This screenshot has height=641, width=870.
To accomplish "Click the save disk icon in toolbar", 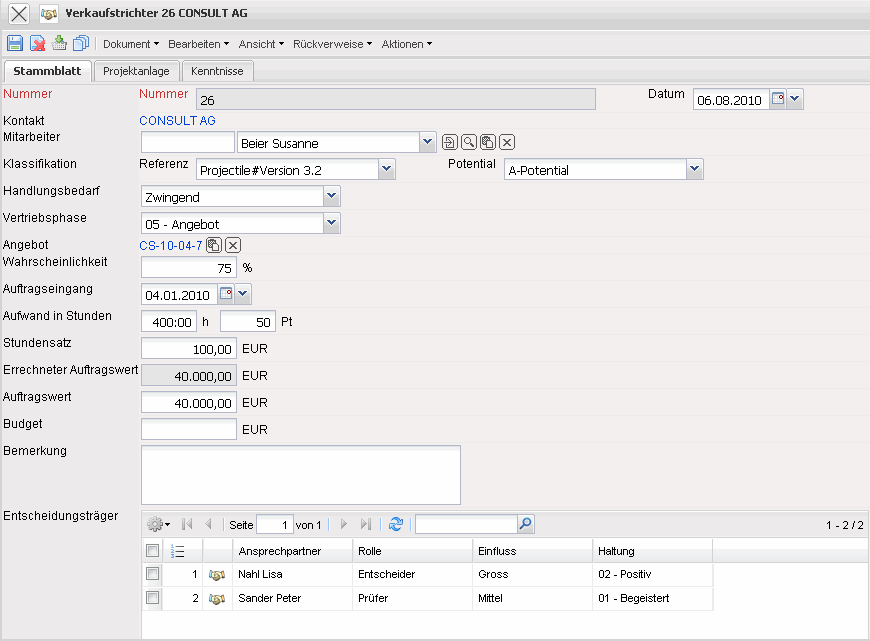I will pos(15,43).
